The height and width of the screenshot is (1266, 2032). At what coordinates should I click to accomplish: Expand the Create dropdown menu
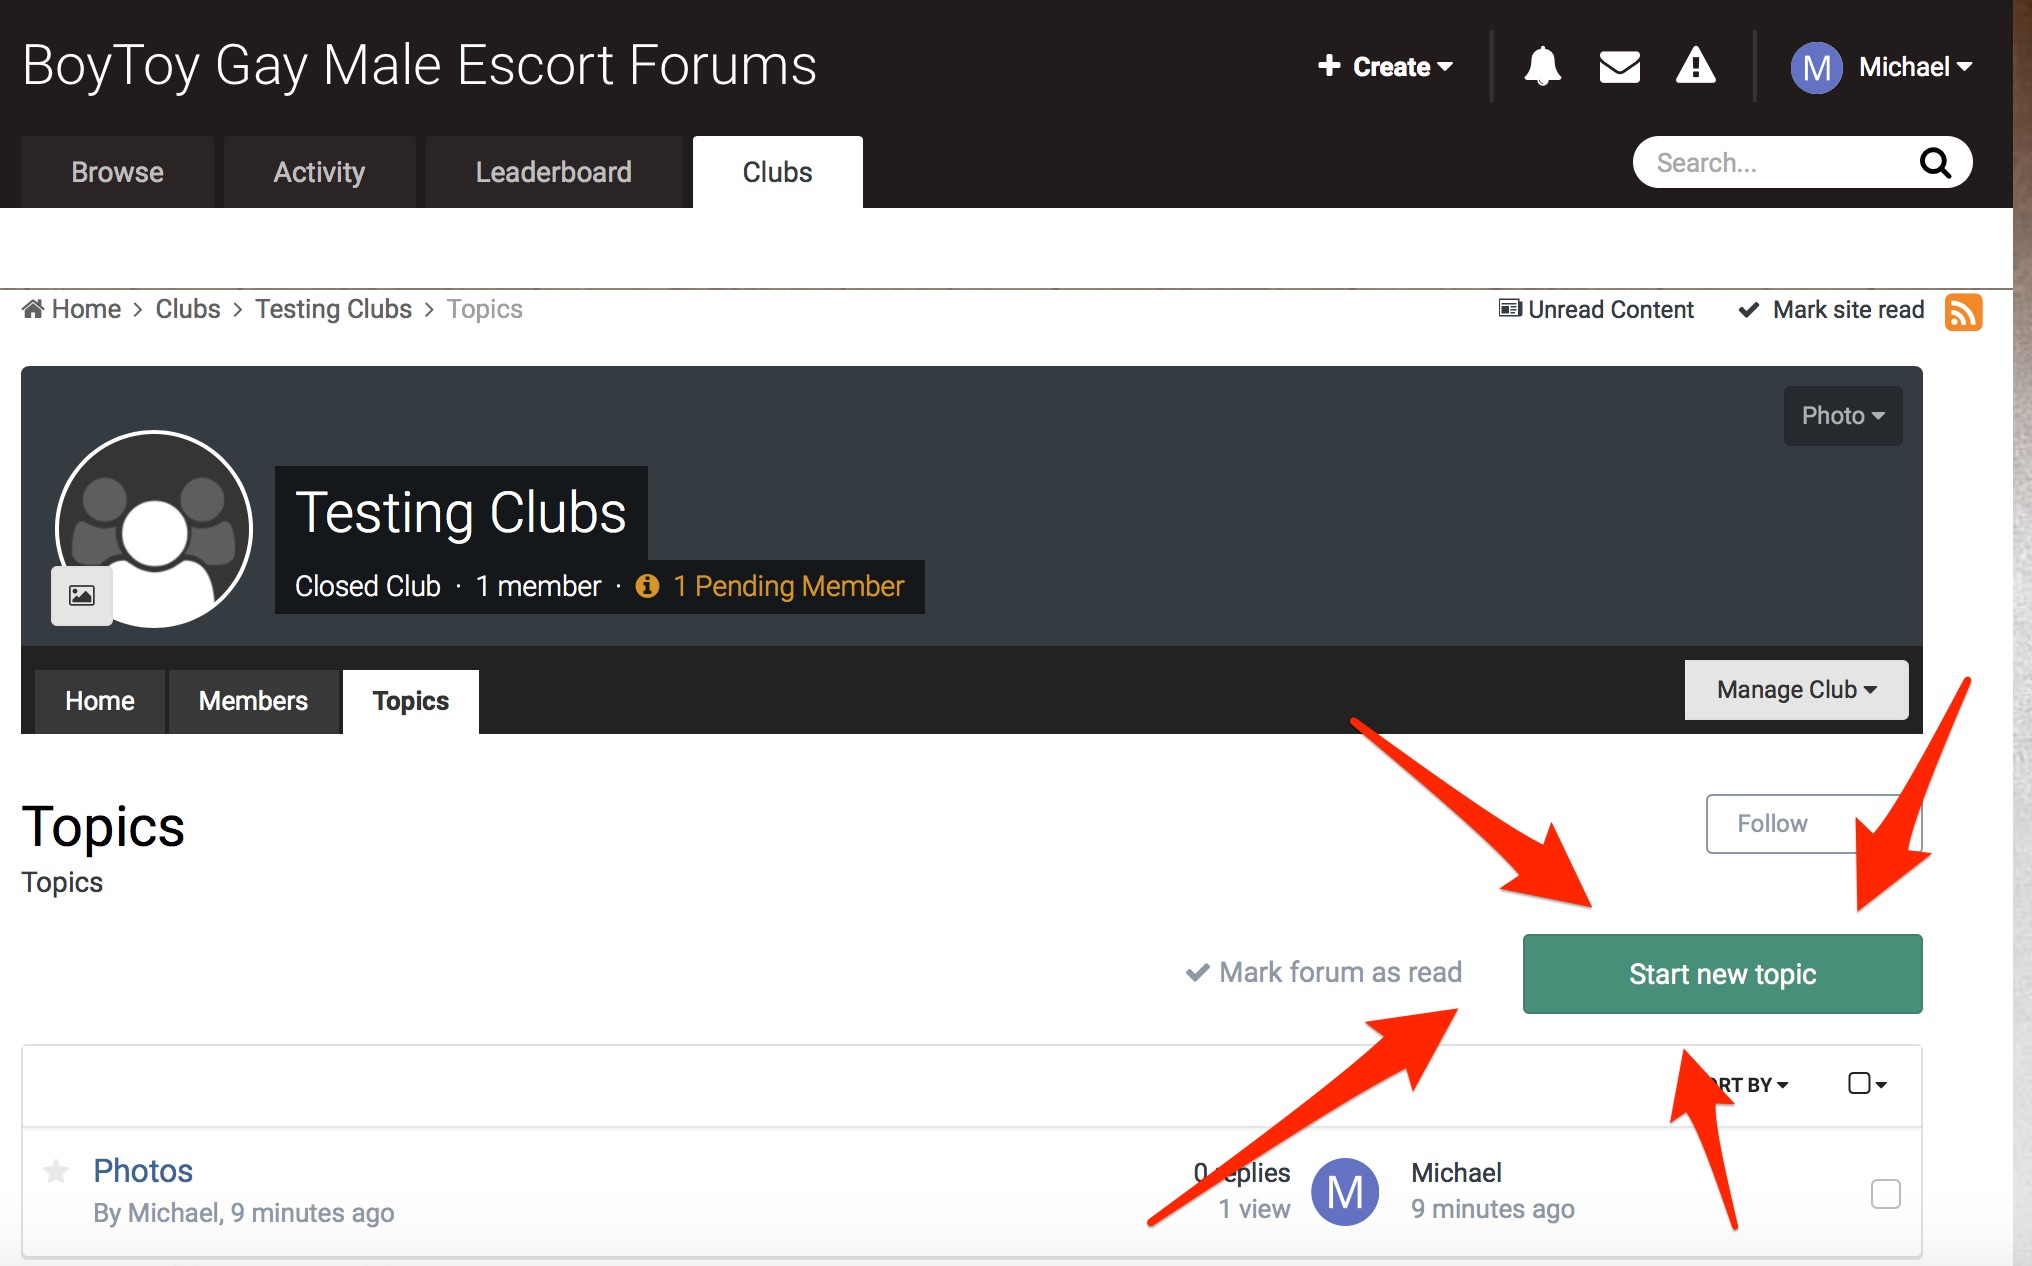point(1384,67)
